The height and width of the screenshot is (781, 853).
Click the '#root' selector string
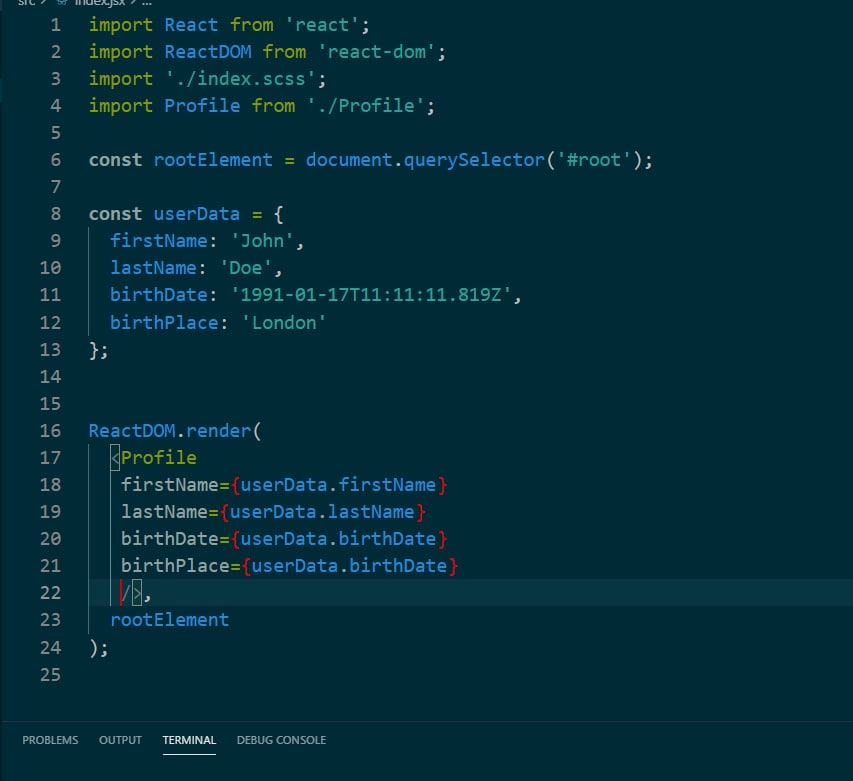[x=594, y=160]
